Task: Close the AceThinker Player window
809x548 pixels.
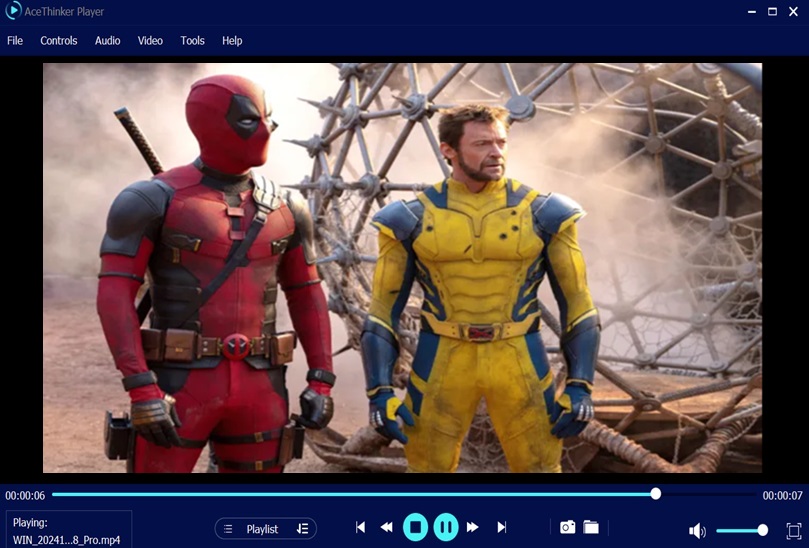Action: 794,11
